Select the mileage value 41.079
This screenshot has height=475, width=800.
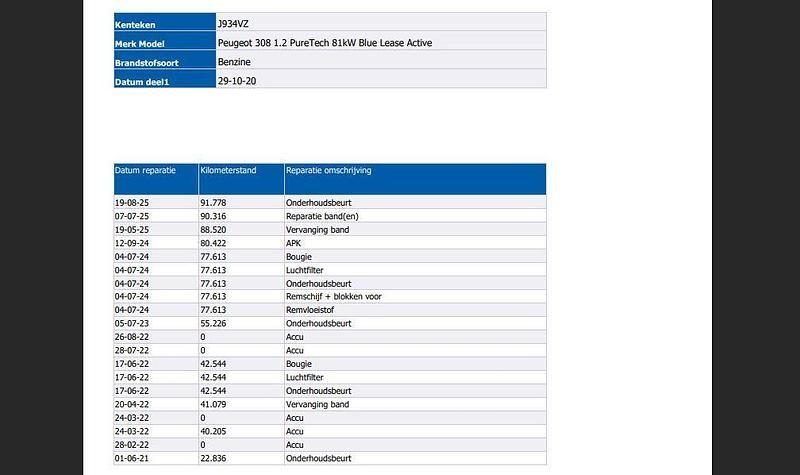click(213, 405)
